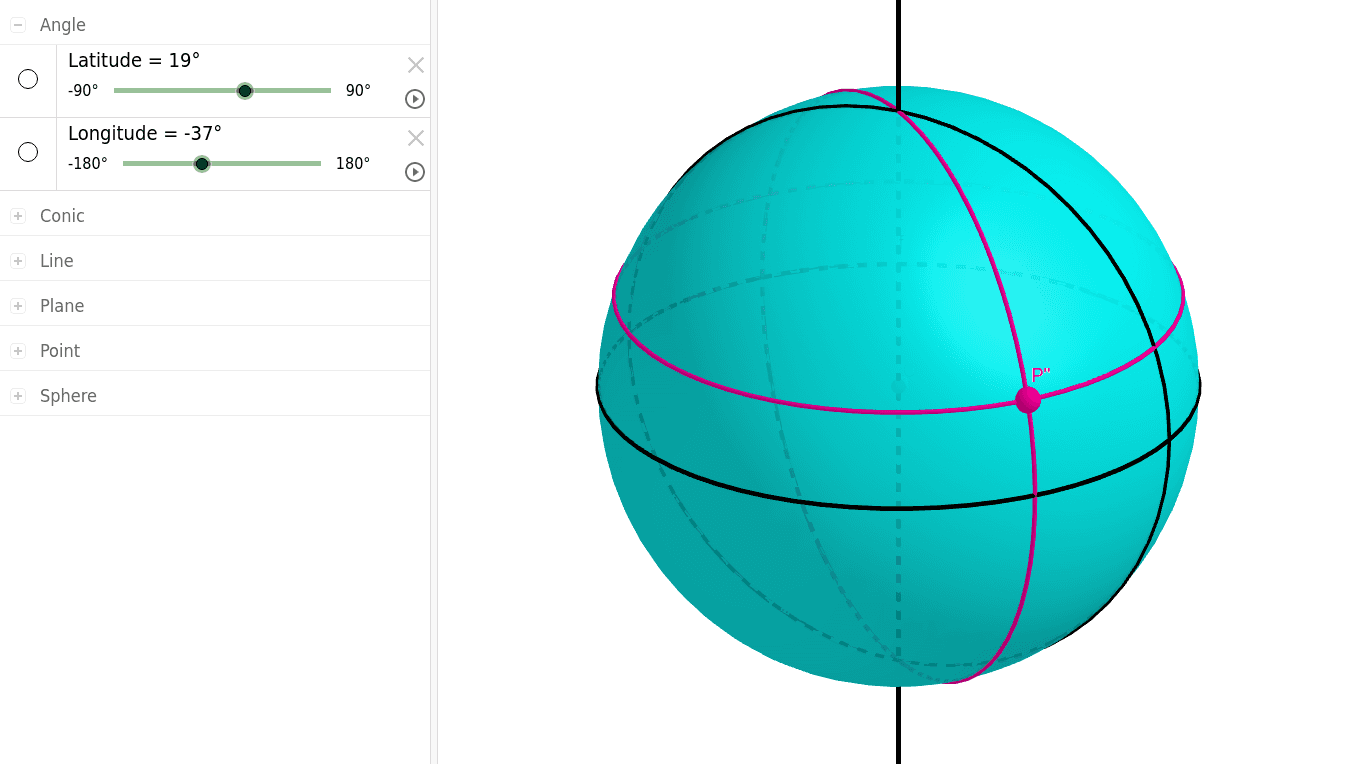Delete the Latitude entry with X icon

[x=416, y=65]
